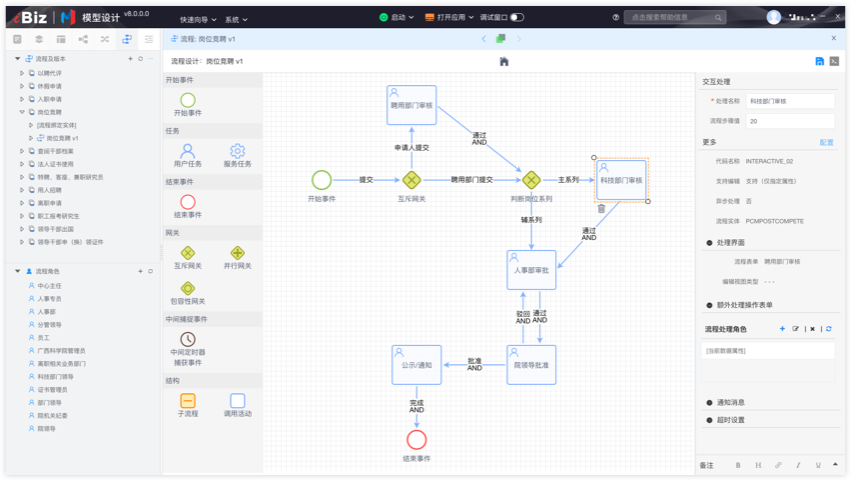The image size is (851, 481).
Task: Open the layers sidebar tab icon
Action: pyautogui.click(x=39, y=39)
